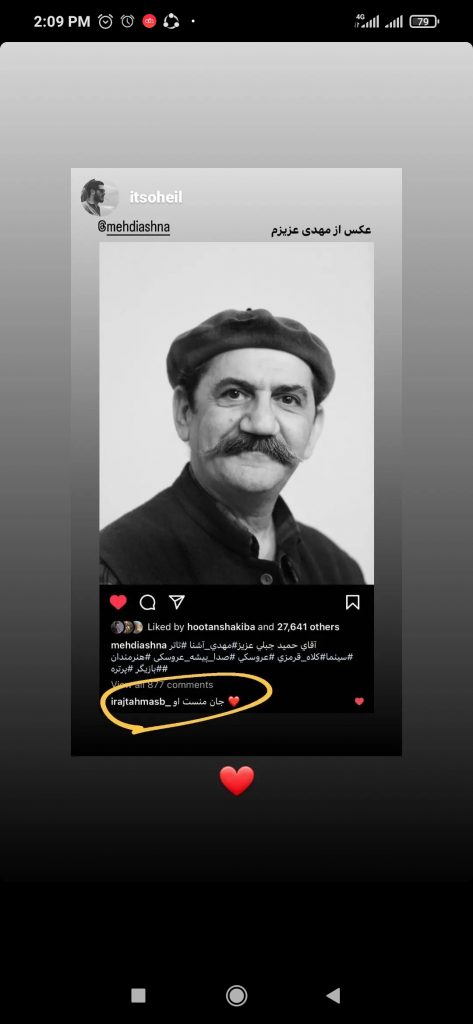View all 877 comments
The width and height of the screenshot is (473, 1024).
pos(162,684)
